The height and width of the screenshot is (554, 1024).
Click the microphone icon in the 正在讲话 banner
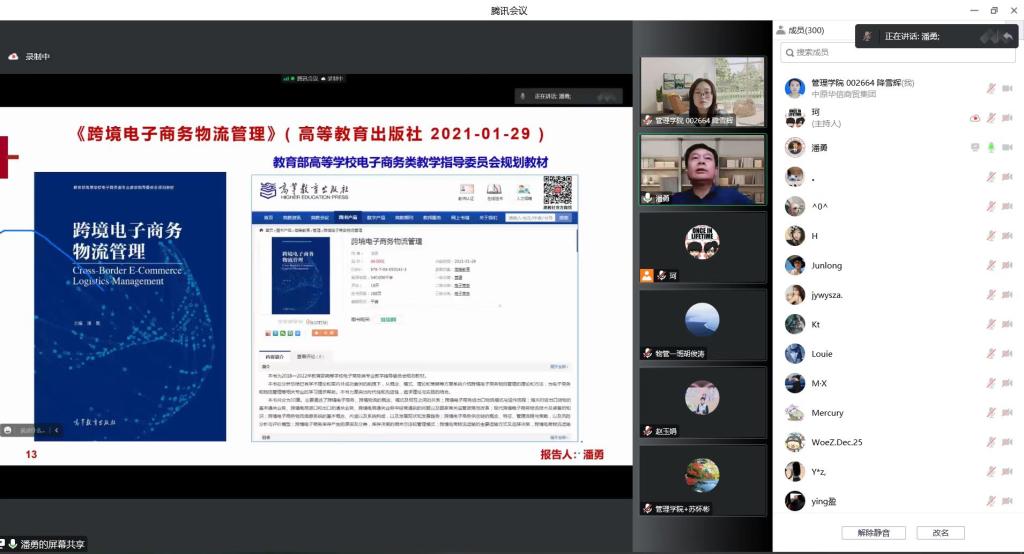click(867, 37)
